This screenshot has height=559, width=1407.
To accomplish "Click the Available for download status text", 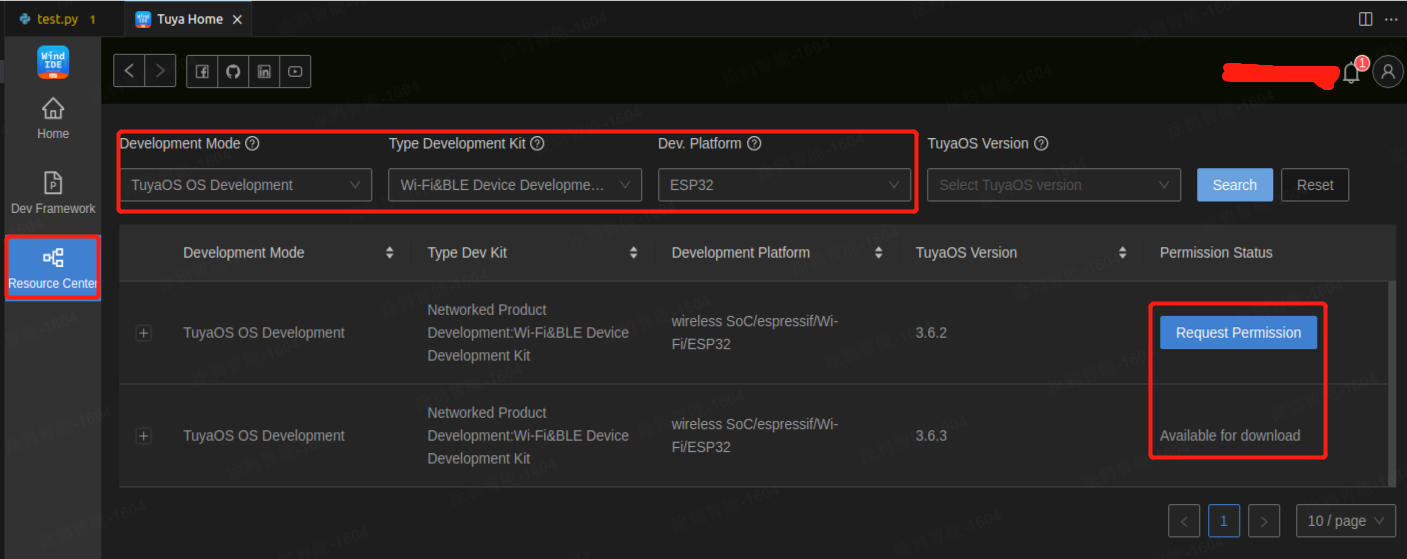I will [1230, 436].
